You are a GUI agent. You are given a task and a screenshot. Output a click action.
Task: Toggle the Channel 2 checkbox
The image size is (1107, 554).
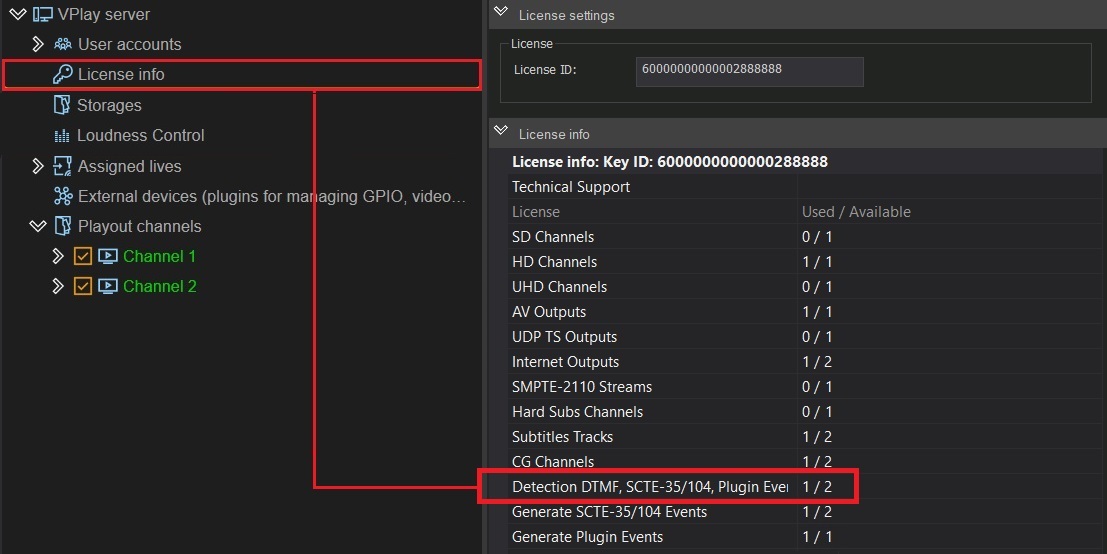coord(83,286)
